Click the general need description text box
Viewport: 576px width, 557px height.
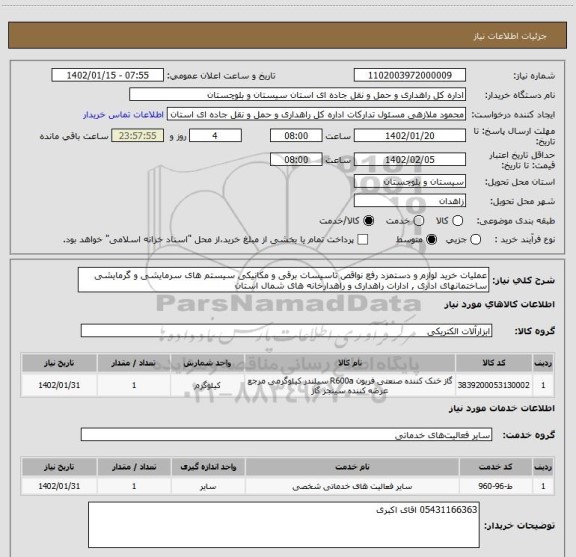(x=283, y=280)
